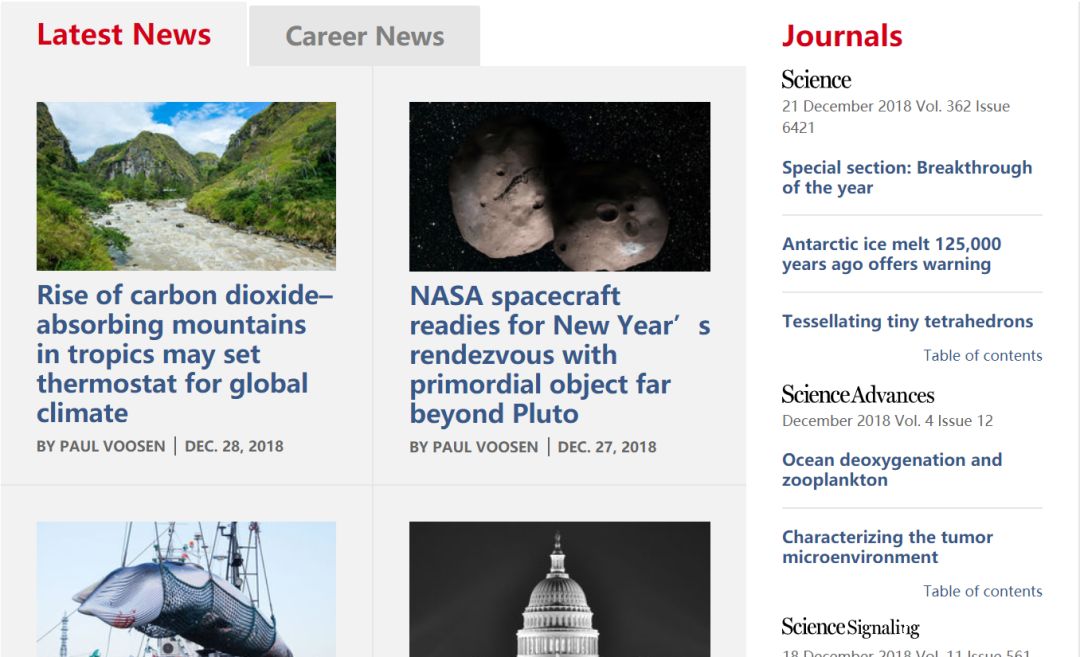
Task: Click the Capitol building thumbnail
Action: (x=559, y=588)
